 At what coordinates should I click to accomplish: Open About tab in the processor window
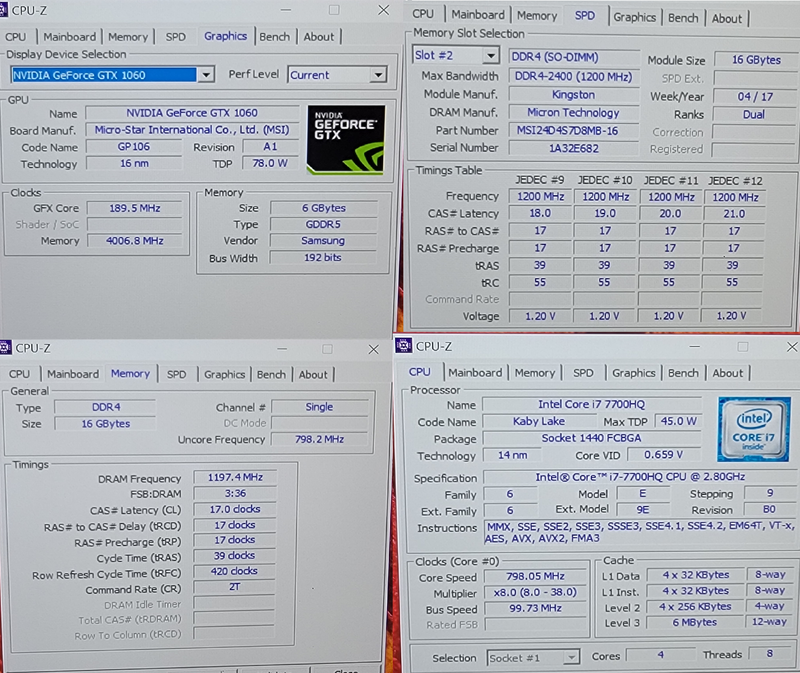(x=728, y=372)
